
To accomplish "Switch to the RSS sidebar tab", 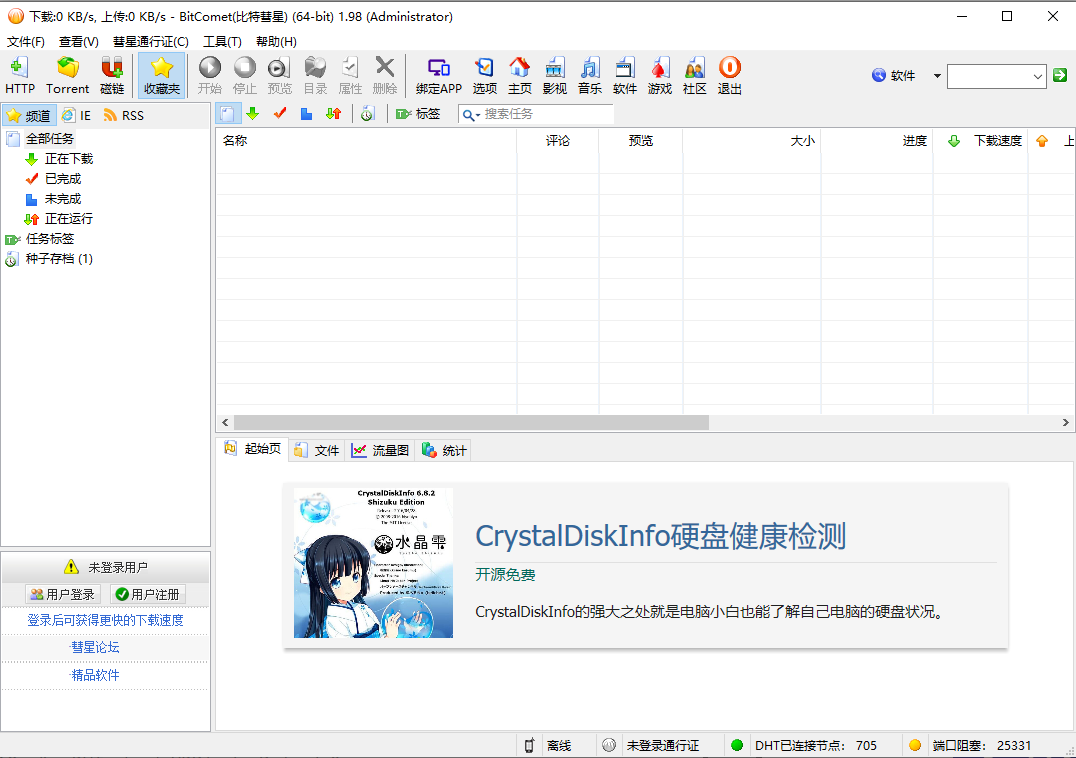I will point(124,115).
